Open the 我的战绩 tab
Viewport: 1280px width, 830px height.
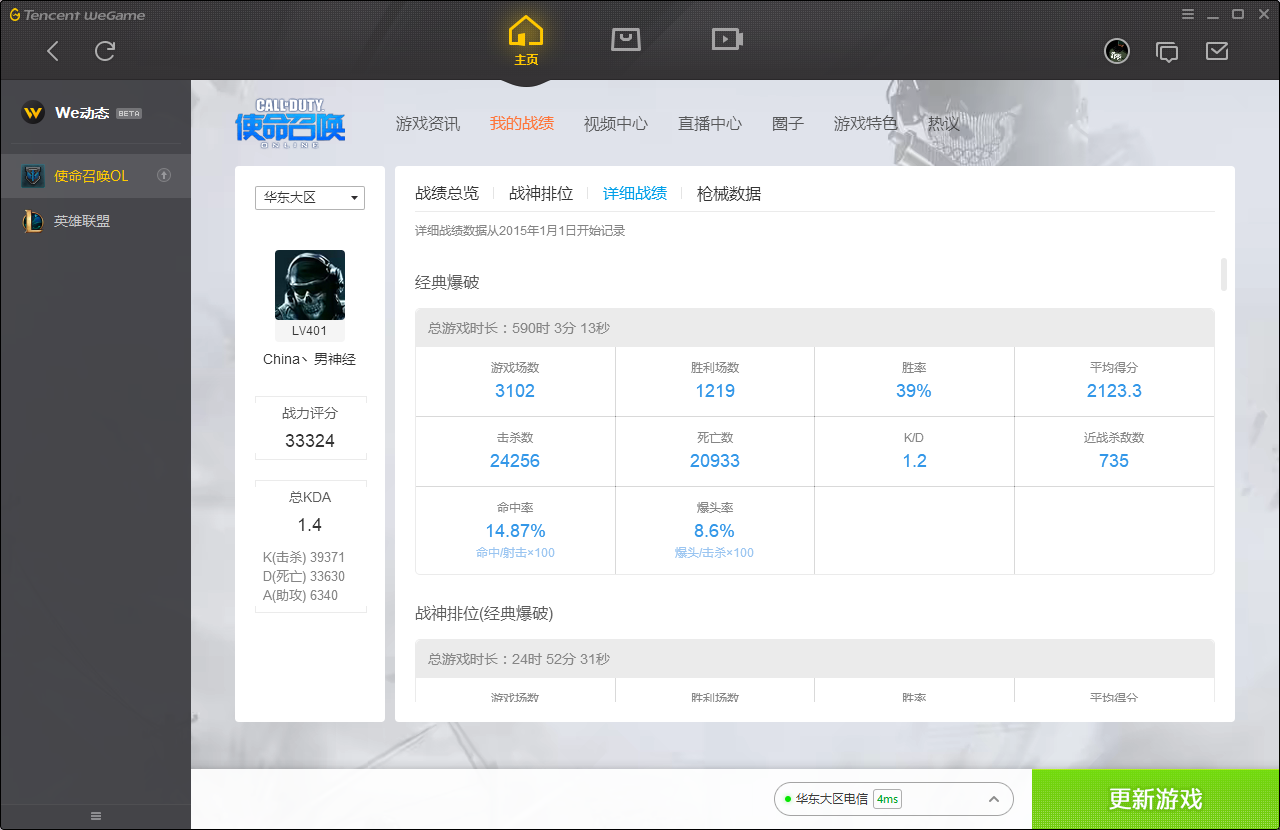click(x=522, y=124)
